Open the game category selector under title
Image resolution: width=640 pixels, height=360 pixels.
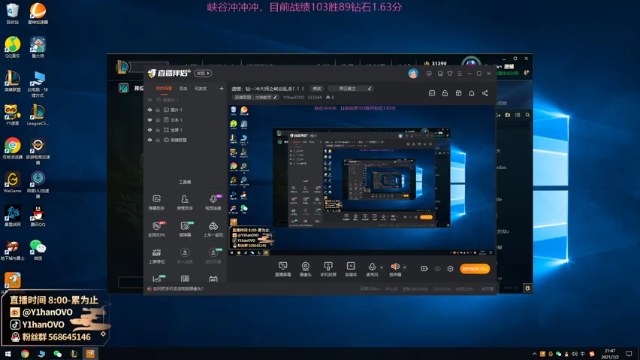click(x=256, y=97)
